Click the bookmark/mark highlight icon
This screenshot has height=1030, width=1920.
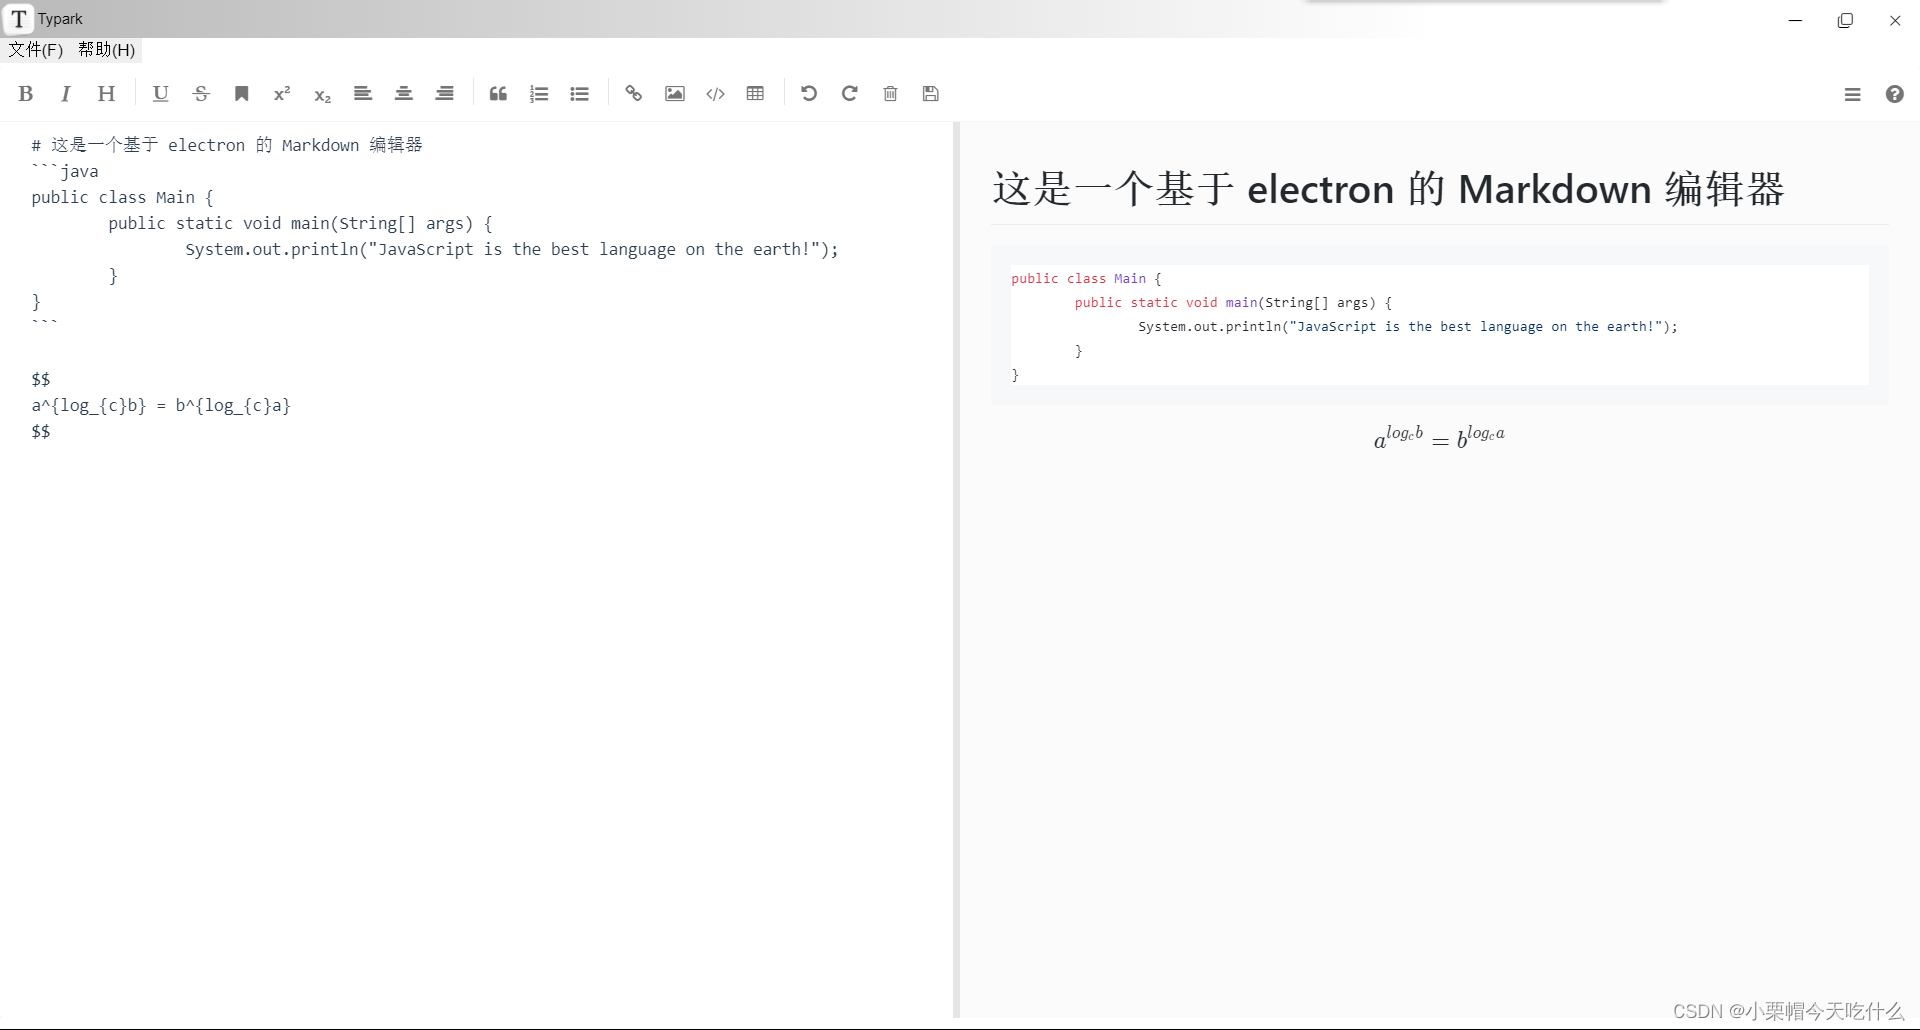(x=241, y=94)
